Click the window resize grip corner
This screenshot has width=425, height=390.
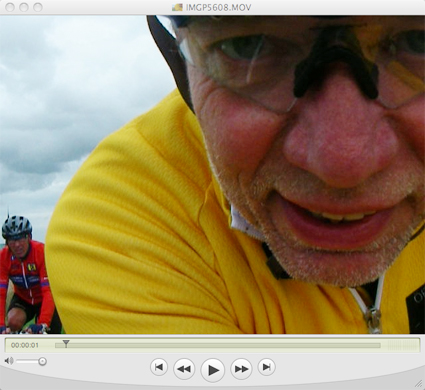pyautogui.click(x=418, y=383)
